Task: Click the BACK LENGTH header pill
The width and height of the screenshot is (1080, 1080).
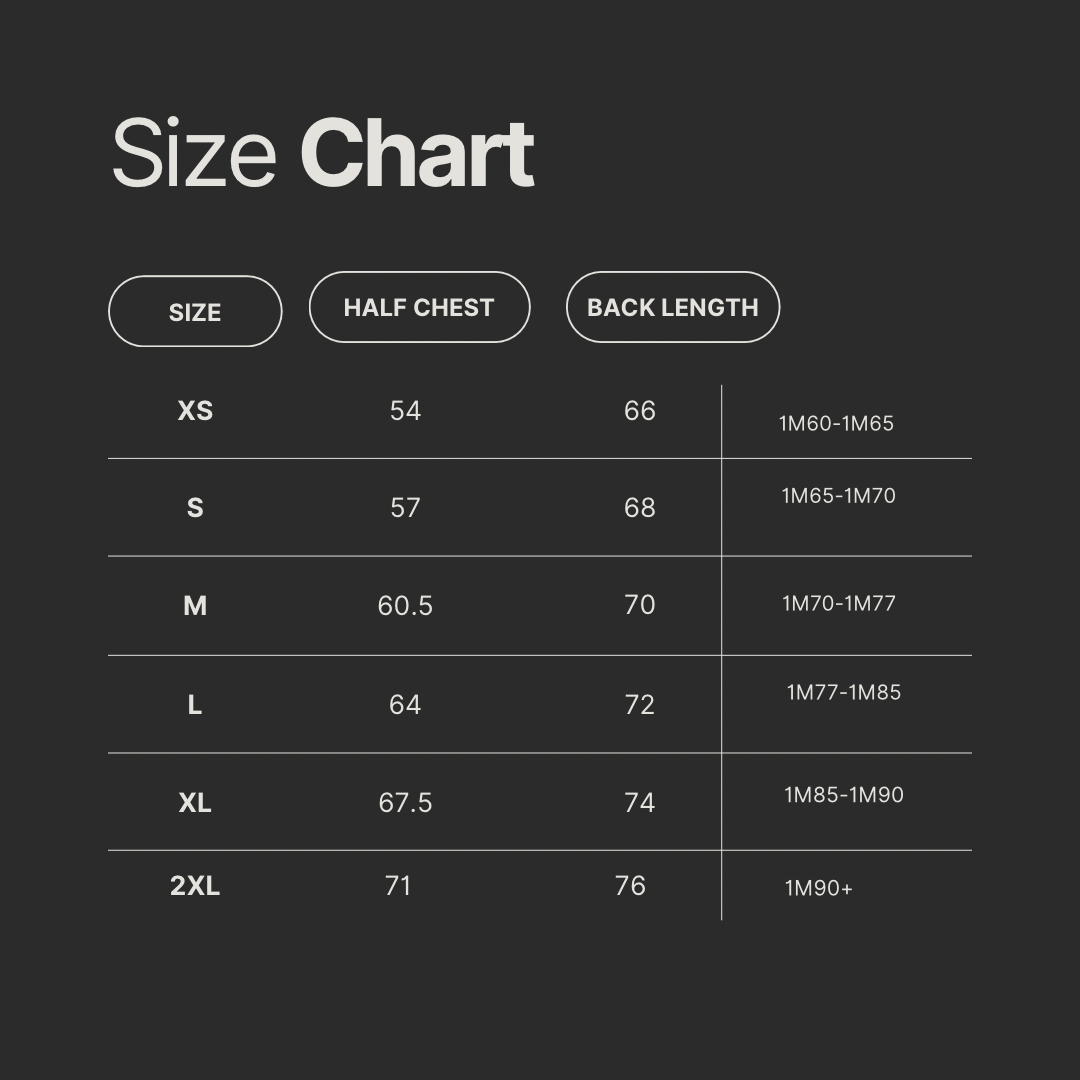Action: coord(672,307)
